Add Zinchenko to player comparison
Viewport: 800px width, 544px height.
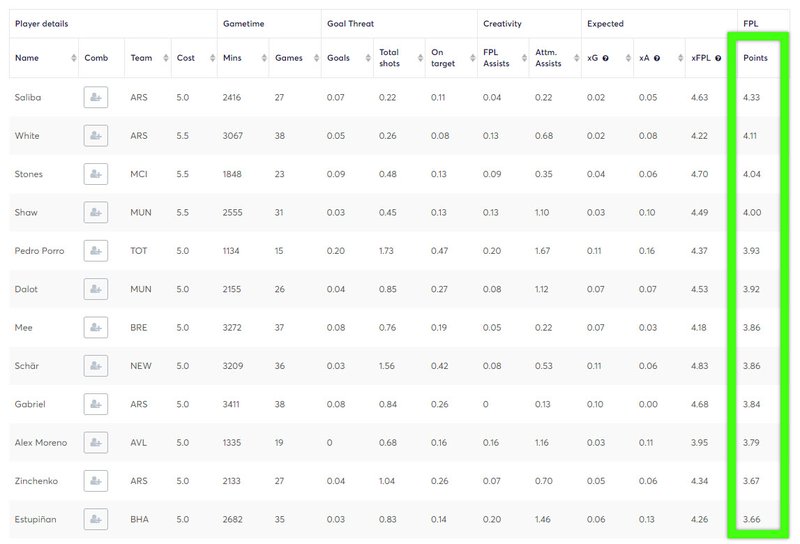pos(96,481)
